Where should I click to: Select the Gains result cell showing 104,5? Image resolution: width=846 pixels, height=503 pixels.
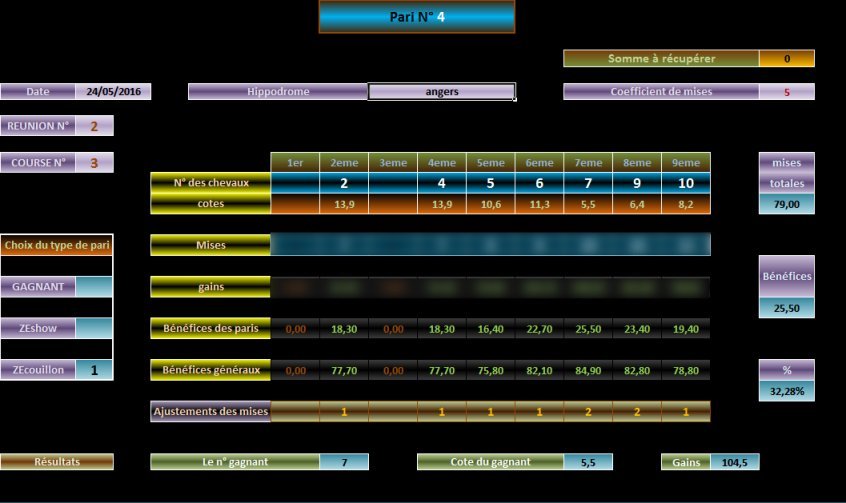click(737, 462)
